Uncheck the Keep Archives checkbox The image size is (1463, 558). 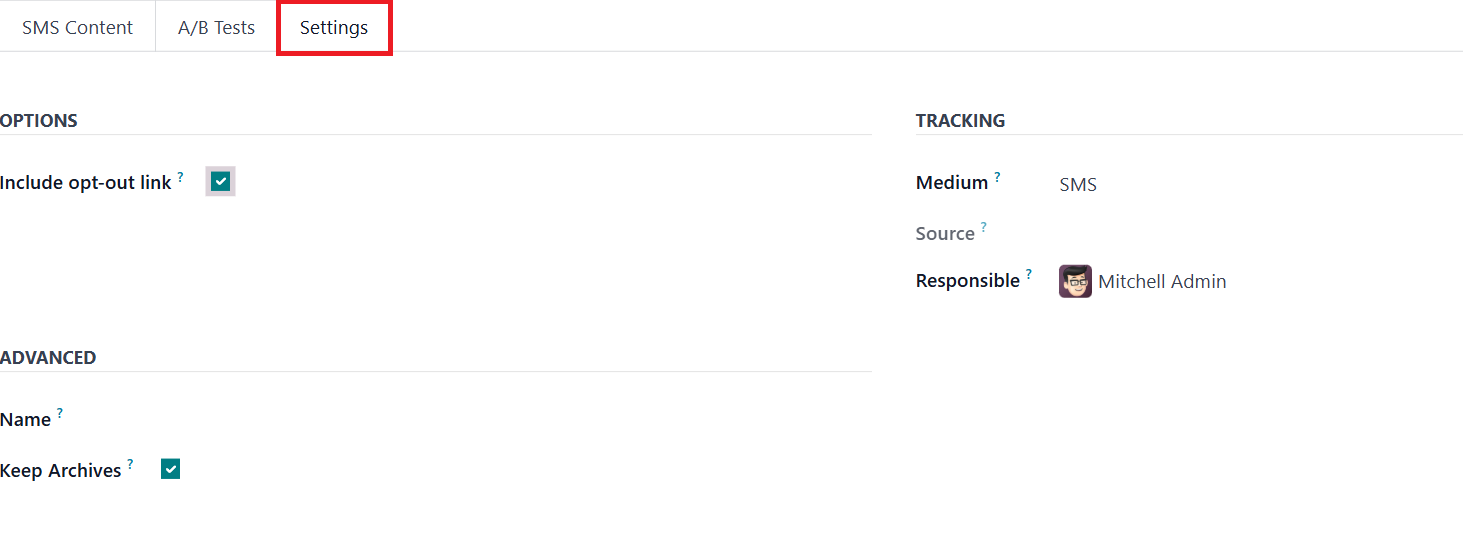[x=170, y=469]
